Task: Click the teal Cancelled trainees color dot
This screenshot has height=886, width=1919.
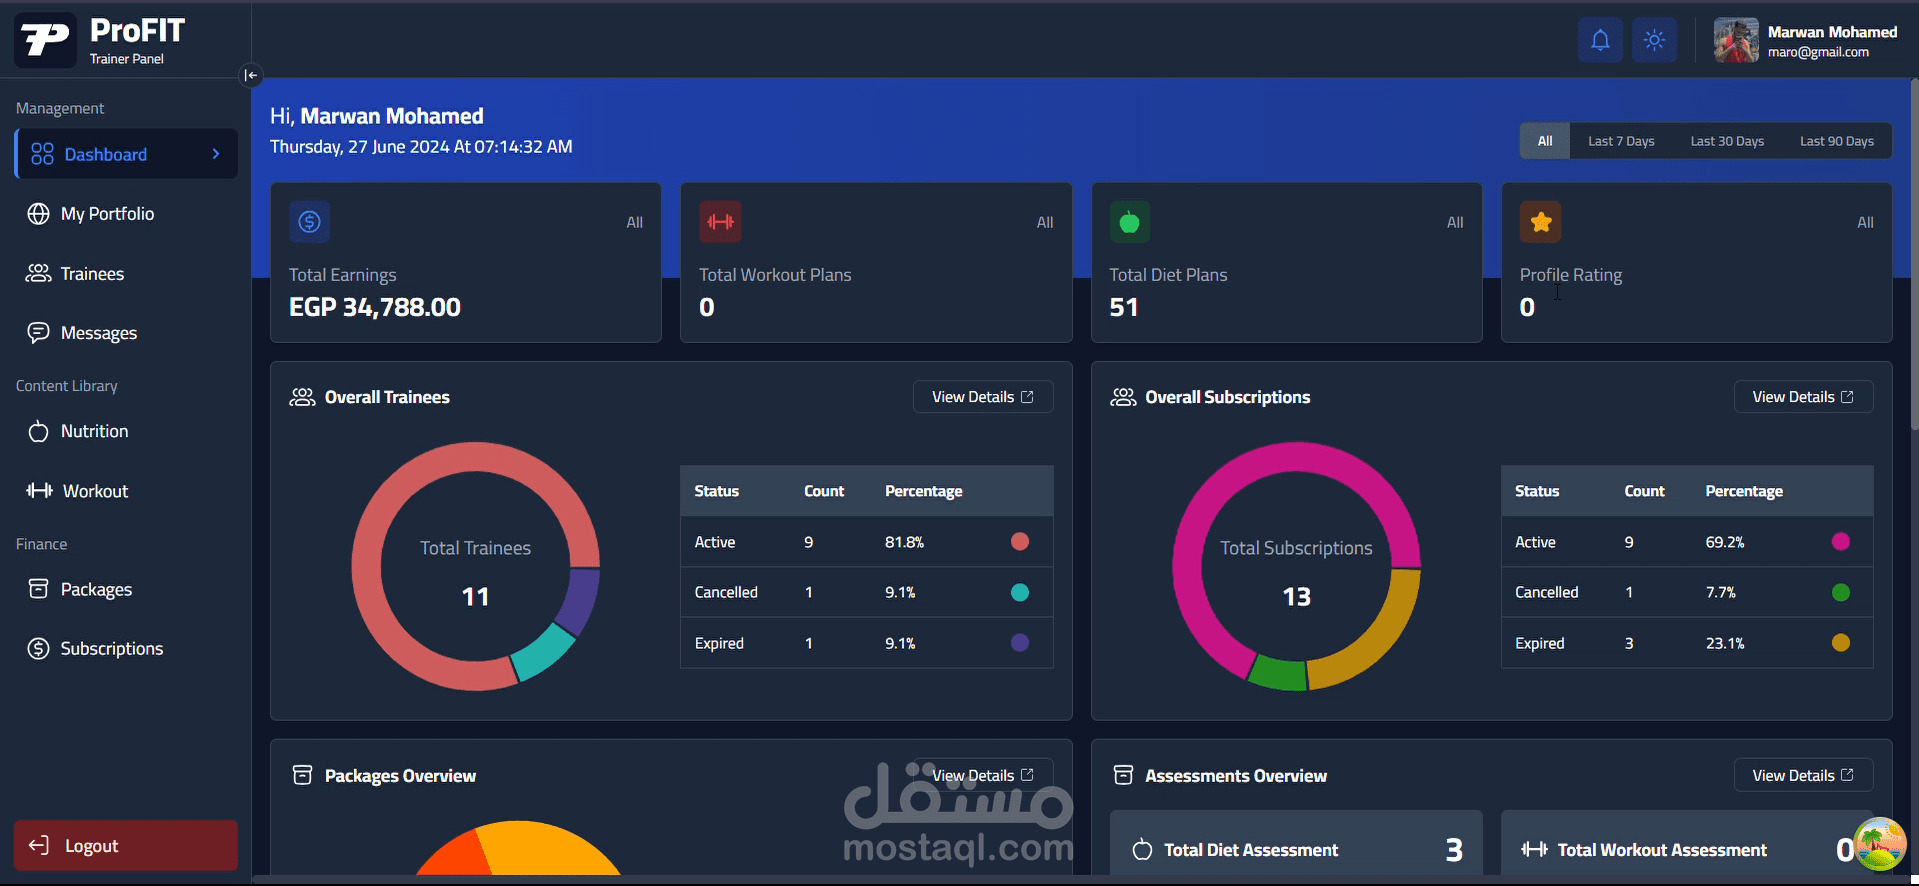Action: pos(1020,592)
